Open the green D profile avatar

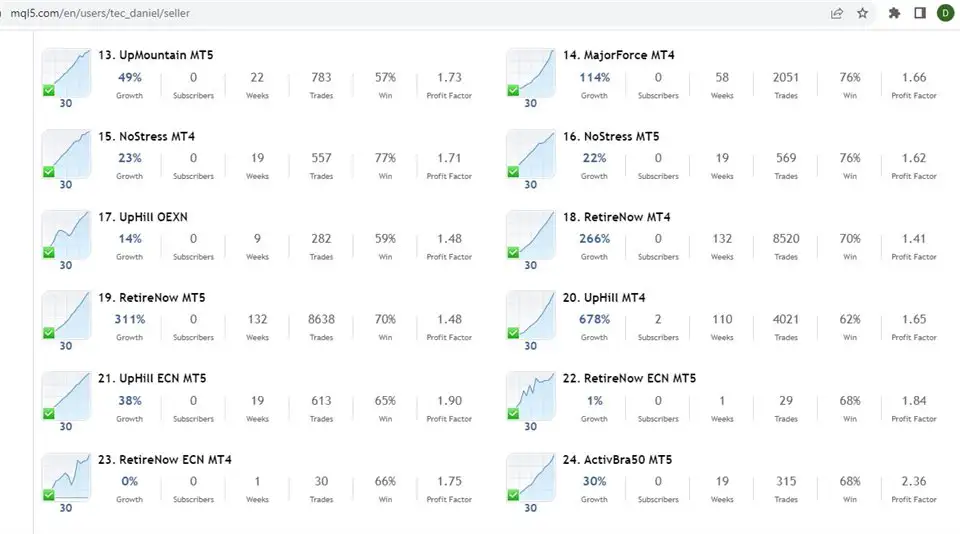tap(945, 14)
